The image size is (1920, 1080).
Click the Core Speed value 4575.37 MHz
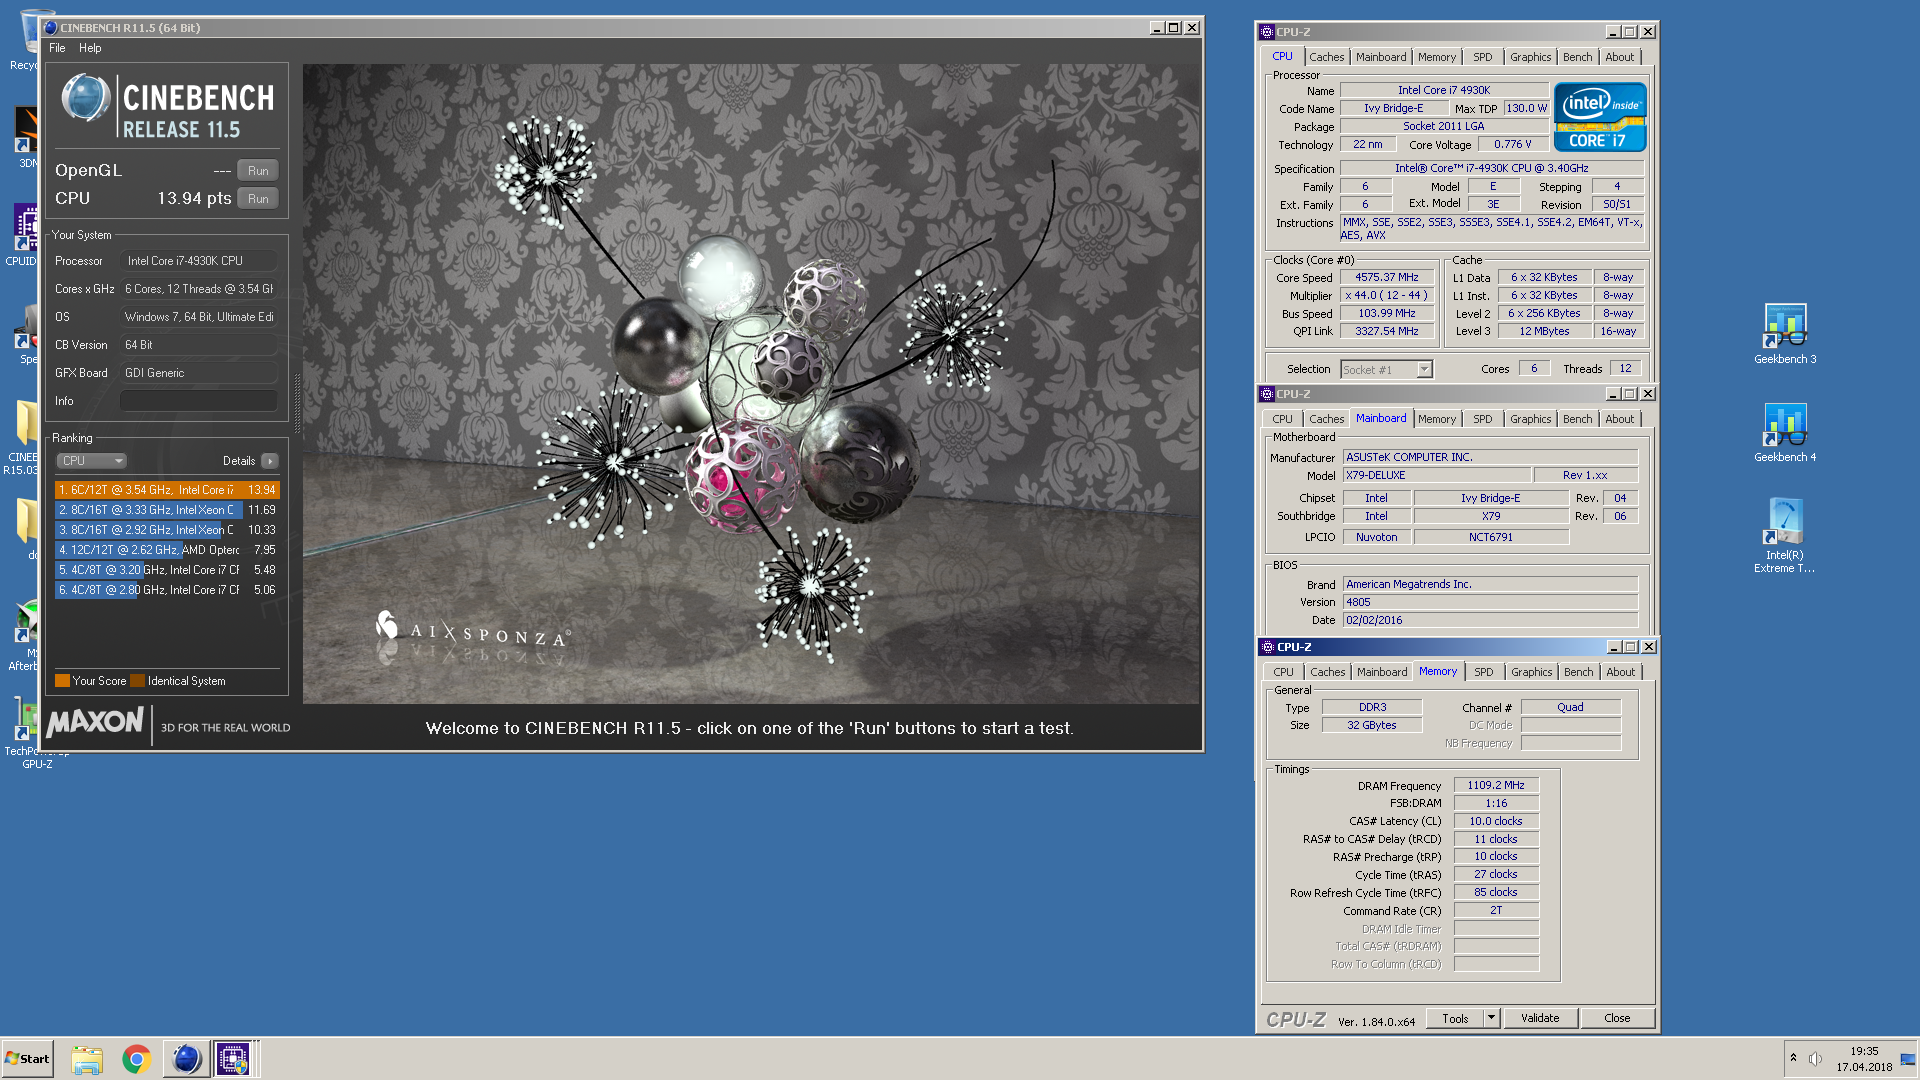pyautogui.click(x=1386, y=278)
